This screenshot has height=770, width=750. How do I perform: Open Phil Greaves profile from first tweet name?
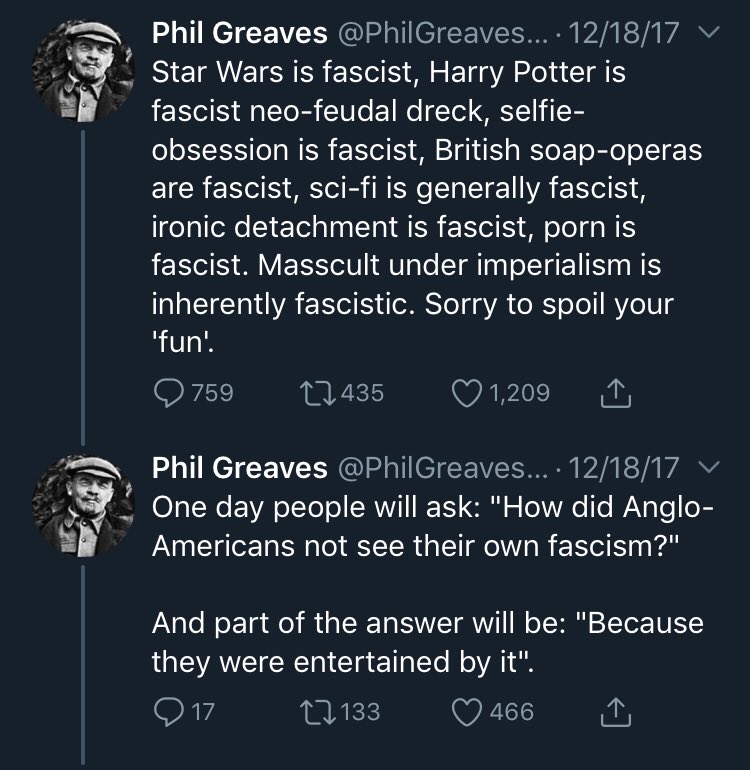pos(239,34)
